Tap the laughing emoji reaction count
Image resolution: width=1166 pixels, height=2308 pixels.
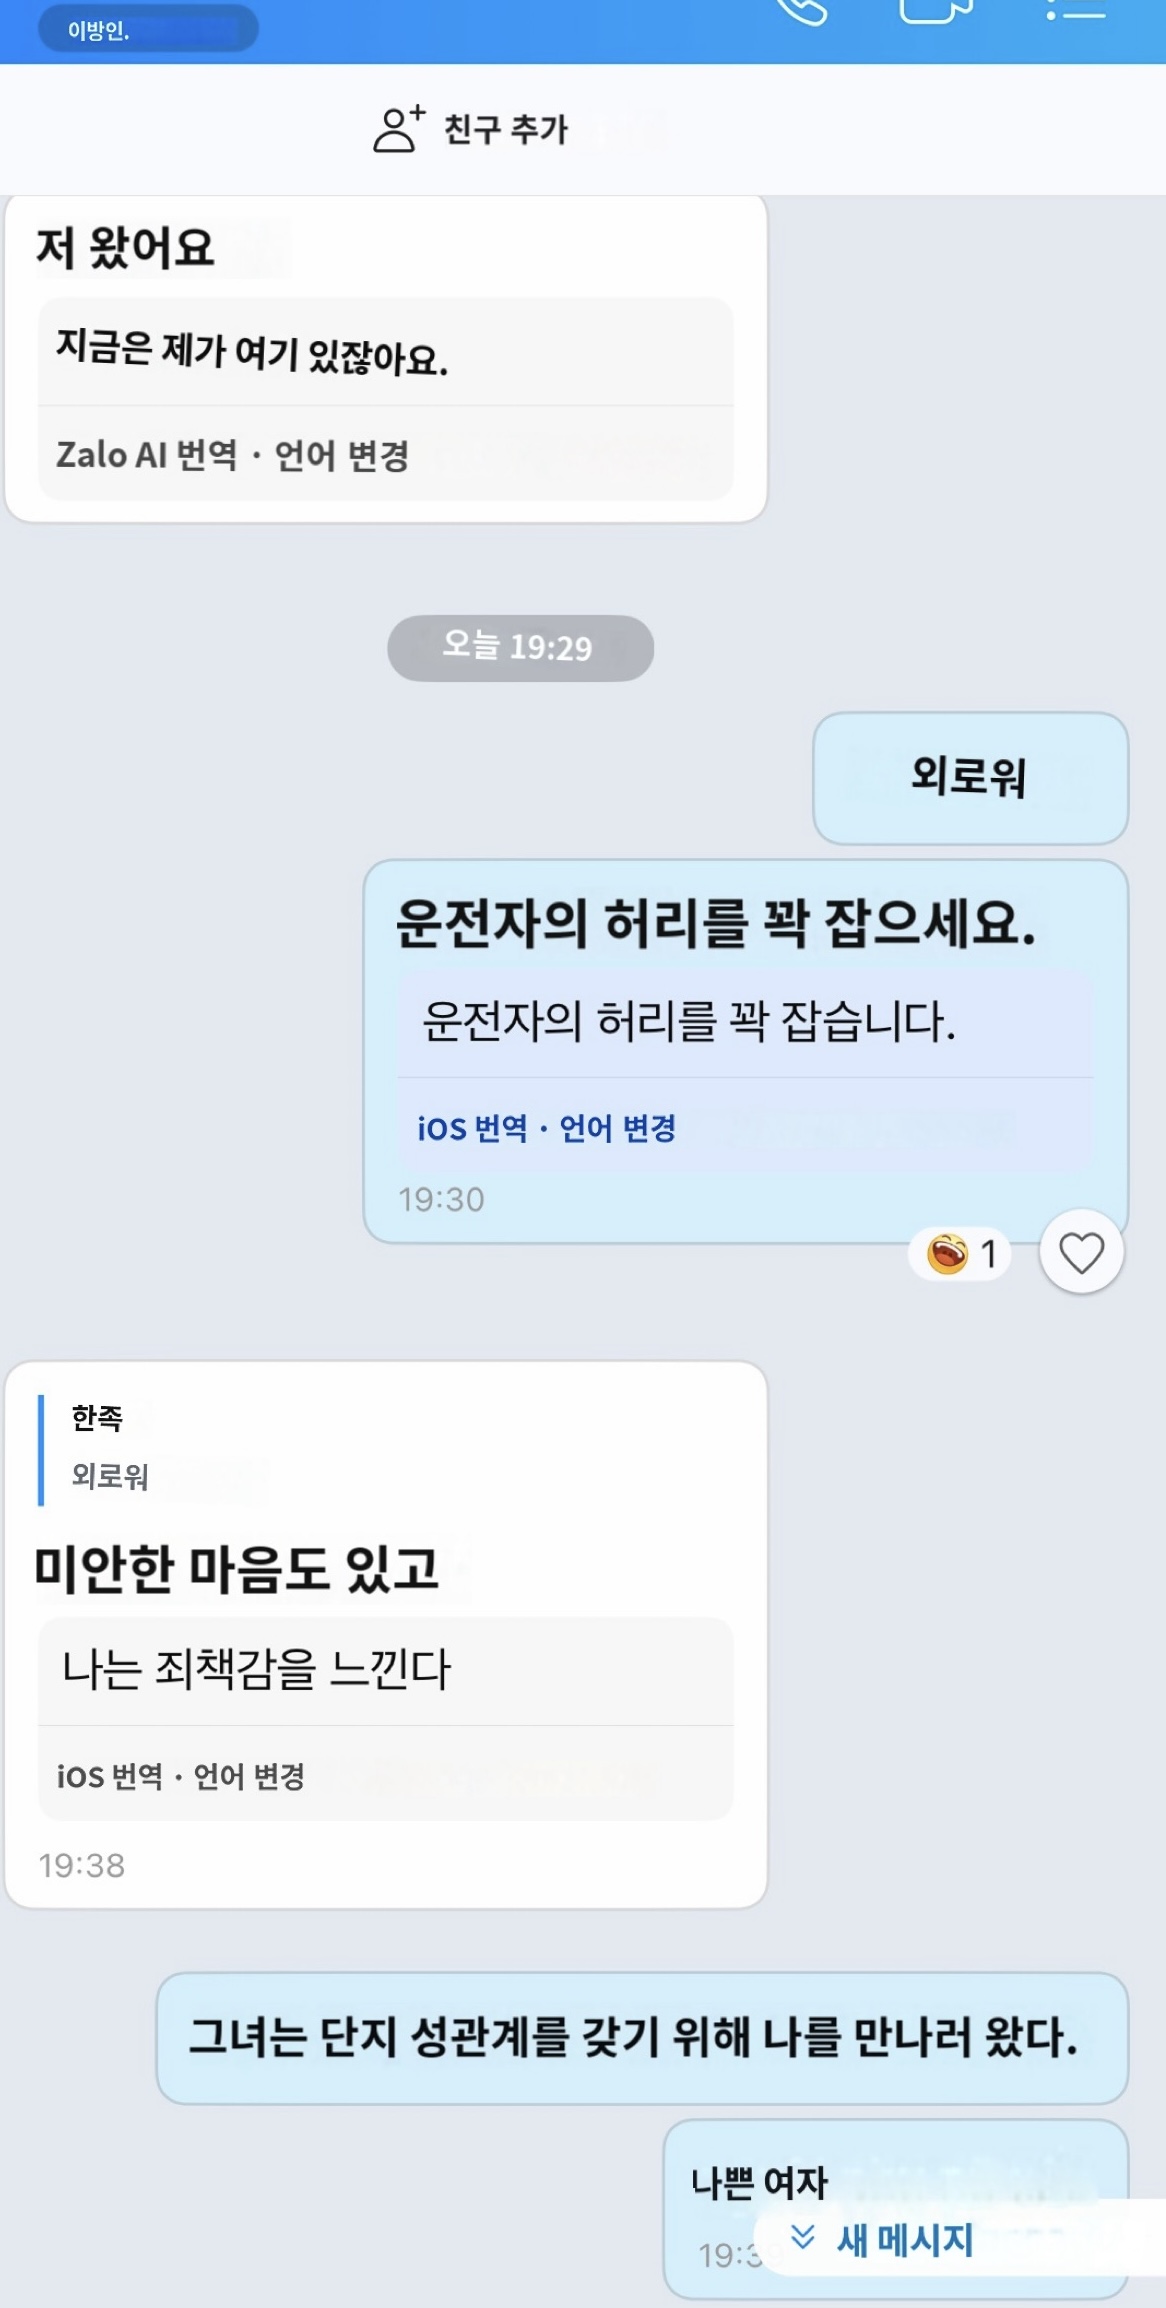pos(961,1253)
